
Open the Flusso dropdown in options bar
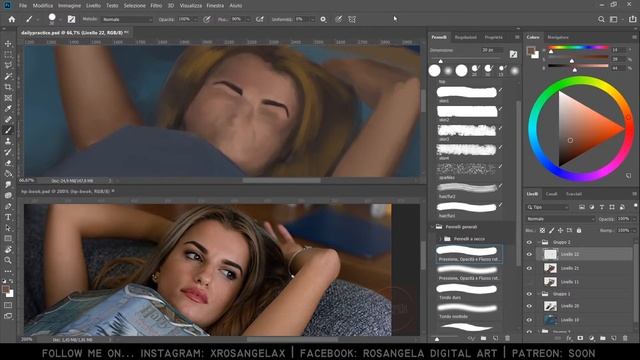pos(248,19)
